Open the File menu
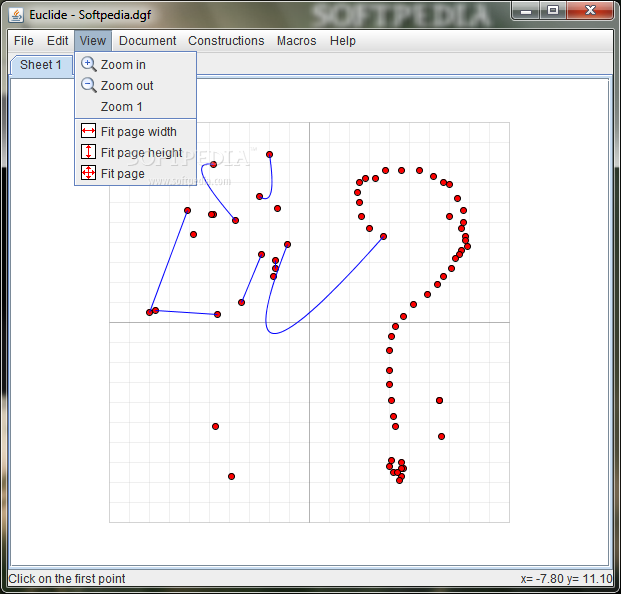 [x=24, y=41]
